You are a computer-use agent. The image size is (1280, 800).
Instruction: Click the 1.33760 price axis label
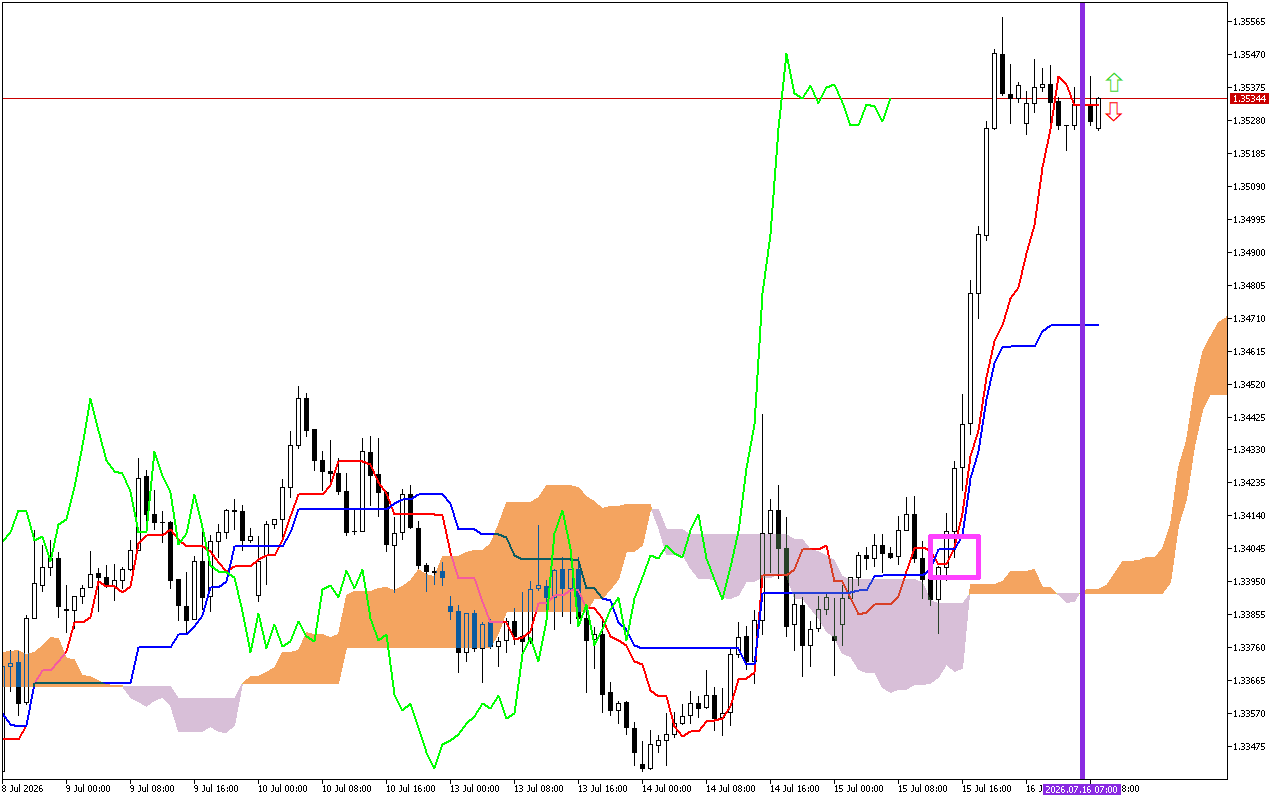pos(1250,648)
